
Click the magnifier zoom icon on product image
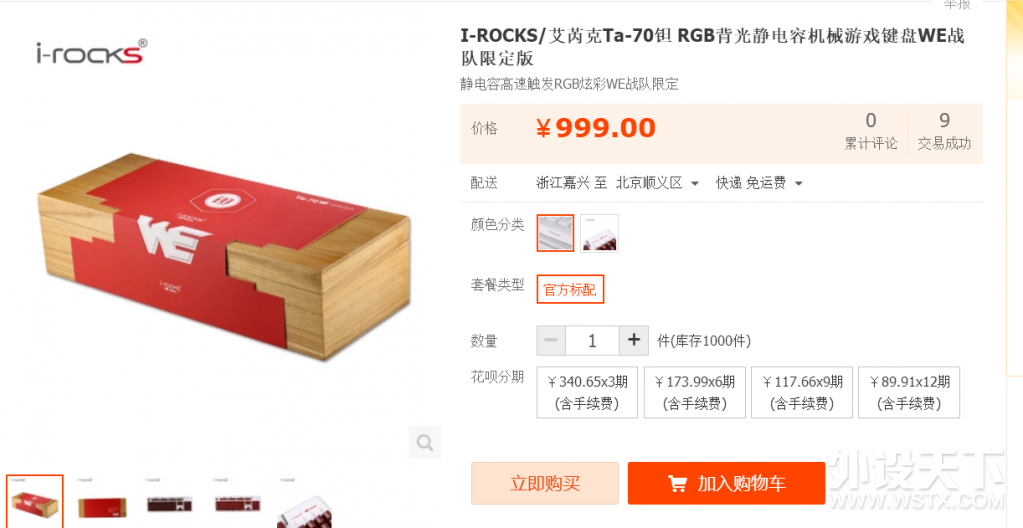(x=425, y=443)
